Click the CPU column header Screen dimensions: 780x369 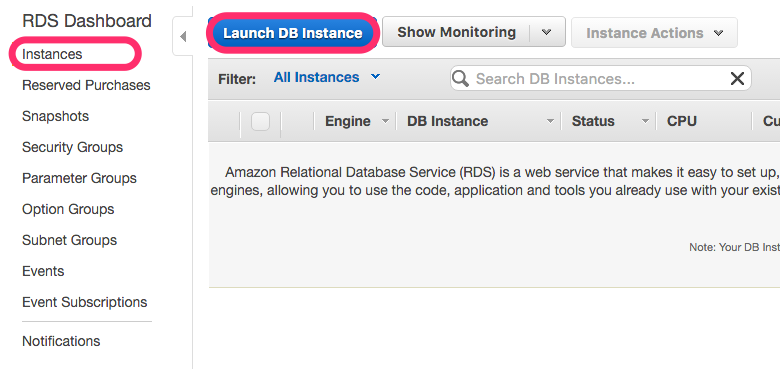(x=682, y=121)
